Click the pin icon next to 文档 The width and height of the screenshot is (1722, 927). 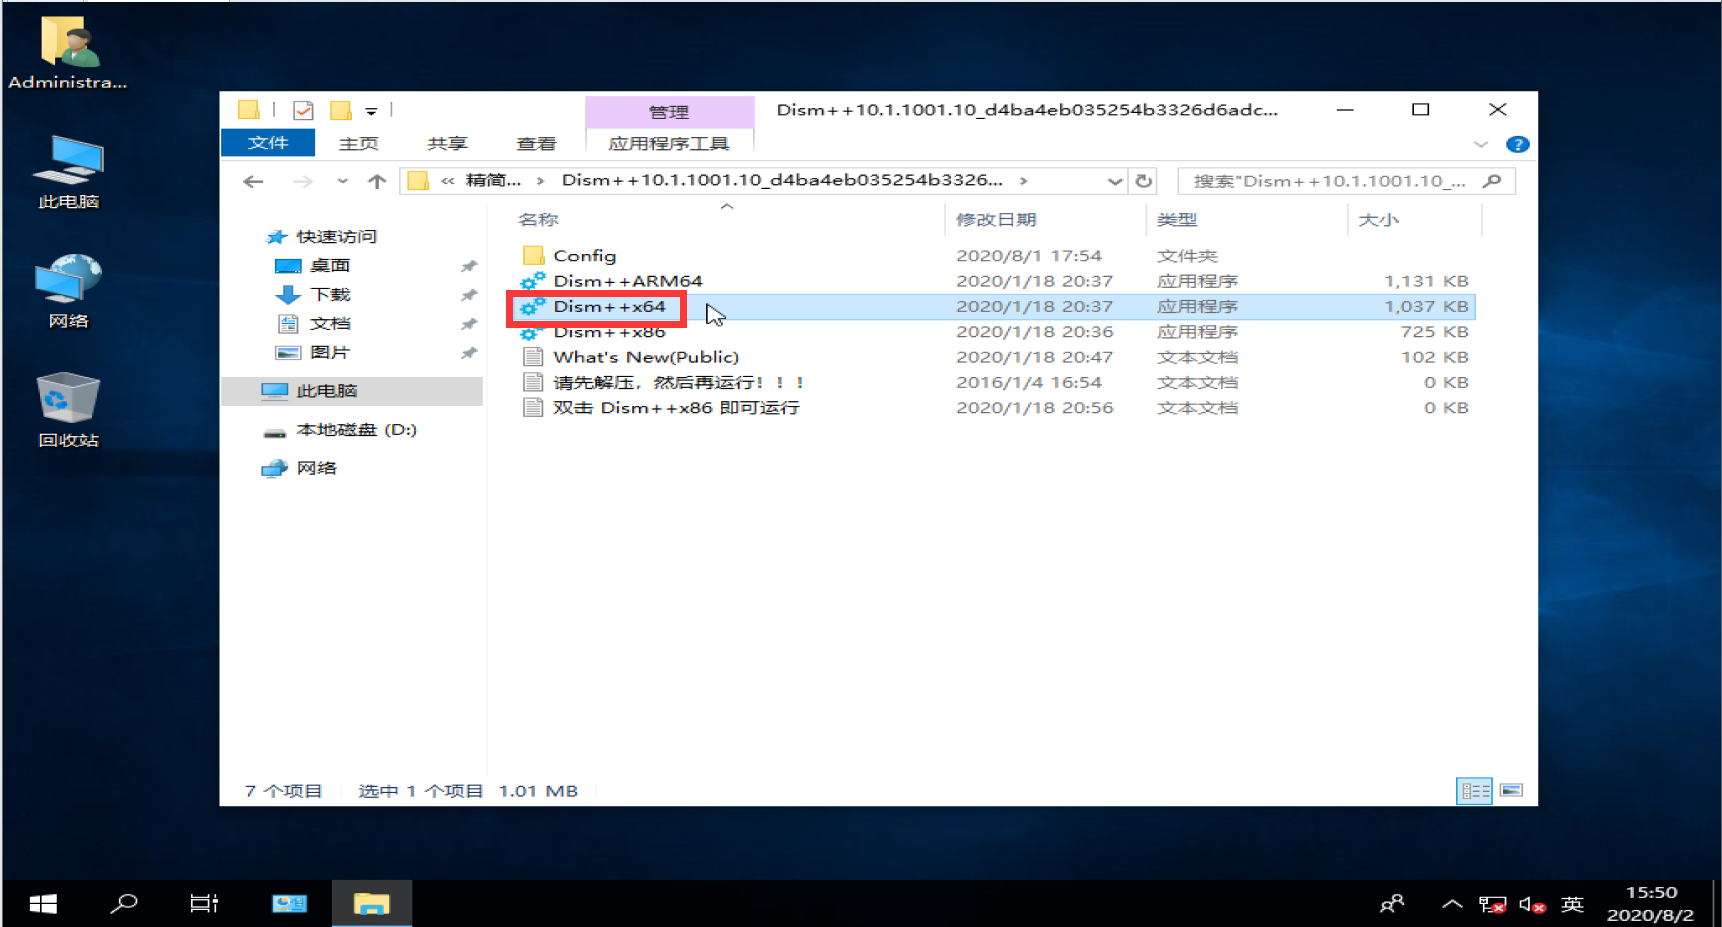pos(469,324)
